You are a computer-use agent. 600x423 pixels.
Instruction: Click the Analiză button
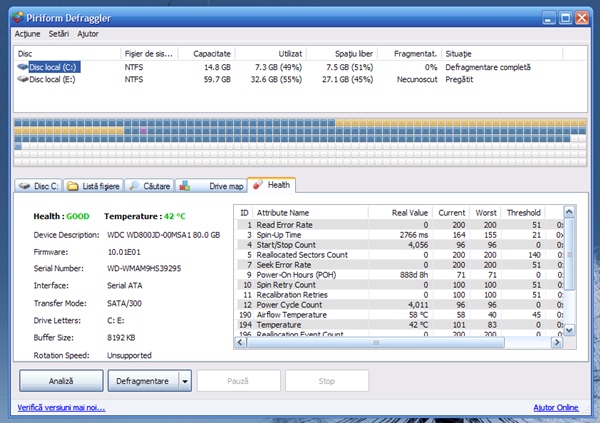(x=61, y=381)
